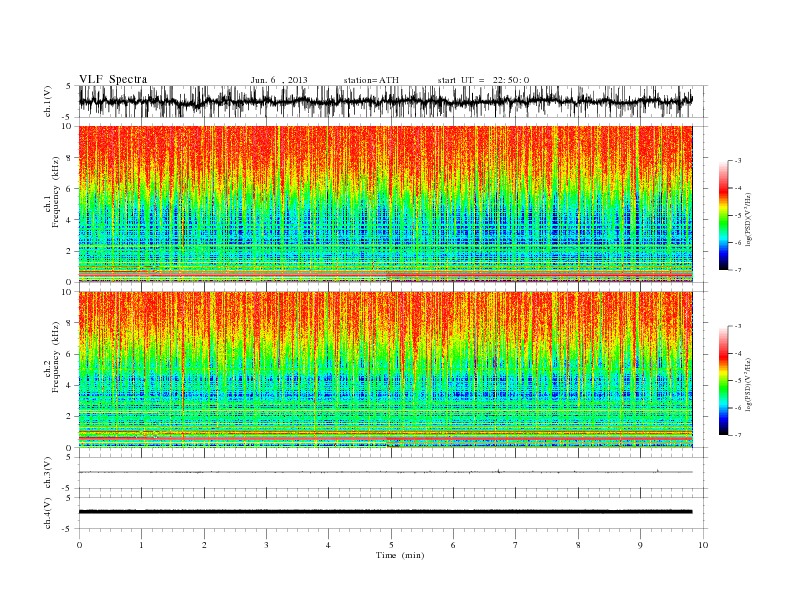Click the "5" voltage tick of ch.3 axis

point(70,457)
